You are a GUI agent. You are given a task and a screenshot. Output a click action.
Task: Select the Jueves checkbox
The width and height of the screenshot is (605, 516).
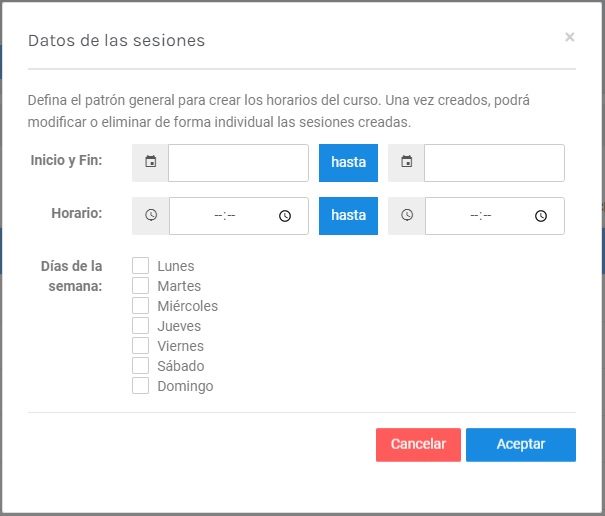140,326
